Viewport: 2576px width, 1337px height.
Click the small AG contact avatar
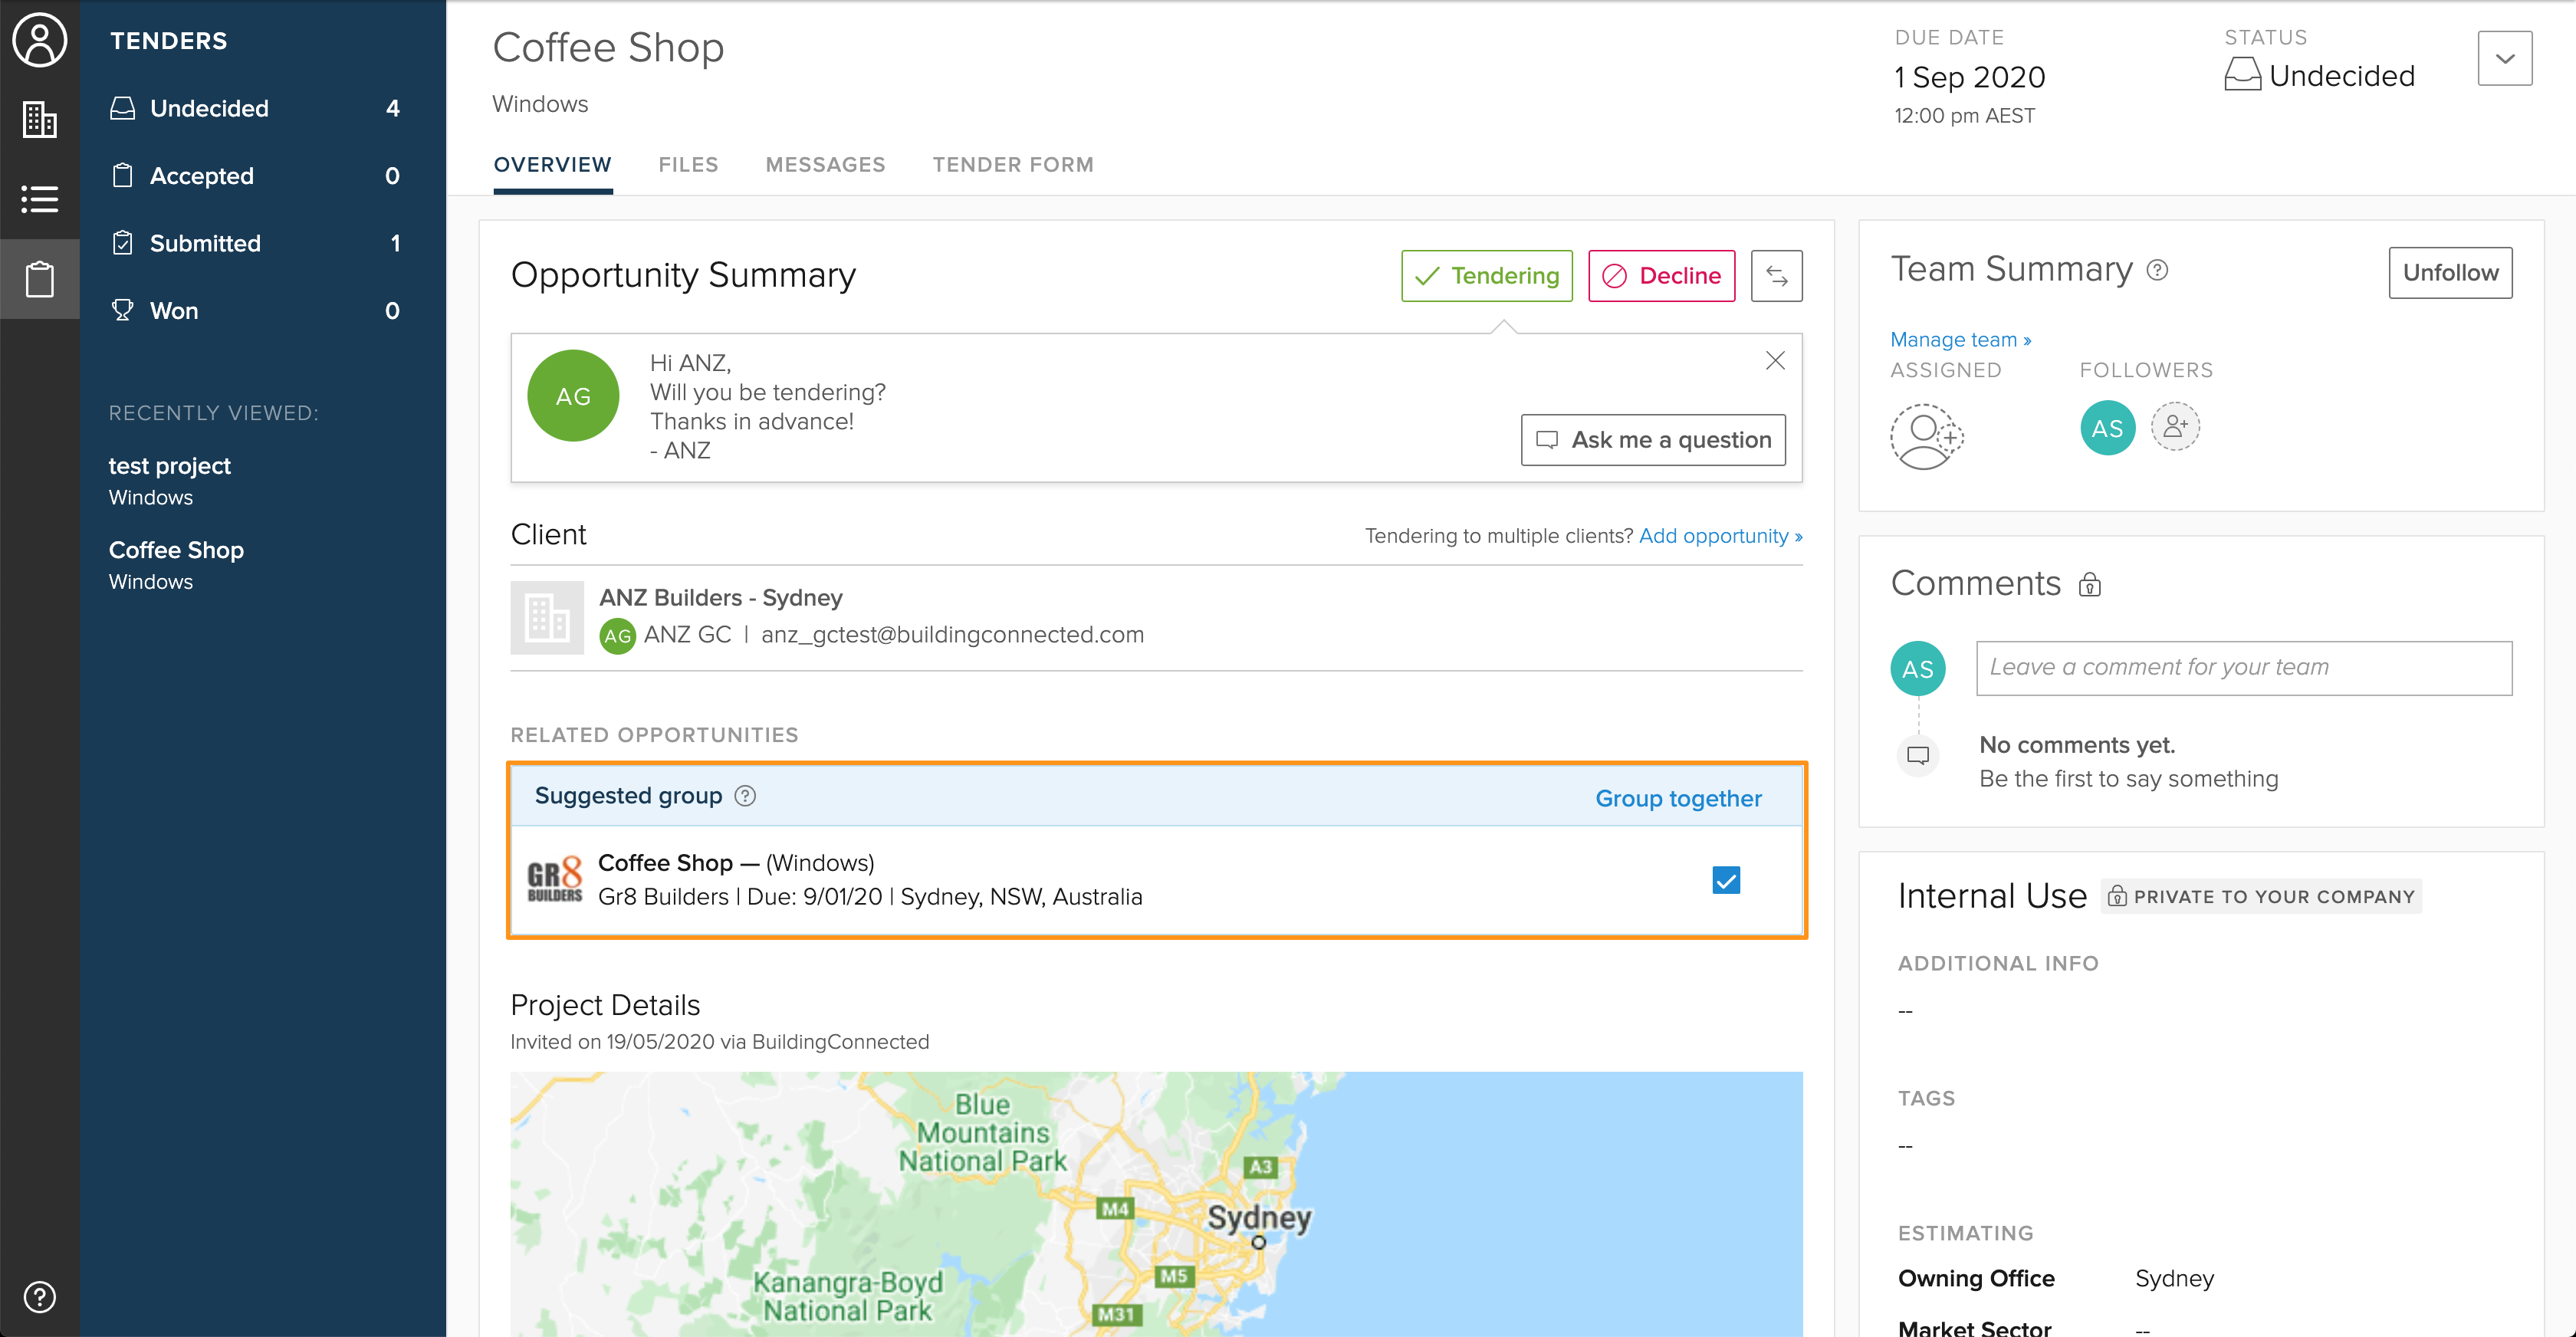[x=617, y=636]
